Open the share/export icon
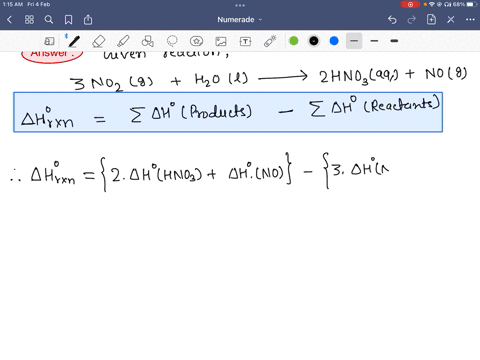This screenshot has width=480, height=360. pyautogui.click(x=88, y=20)
